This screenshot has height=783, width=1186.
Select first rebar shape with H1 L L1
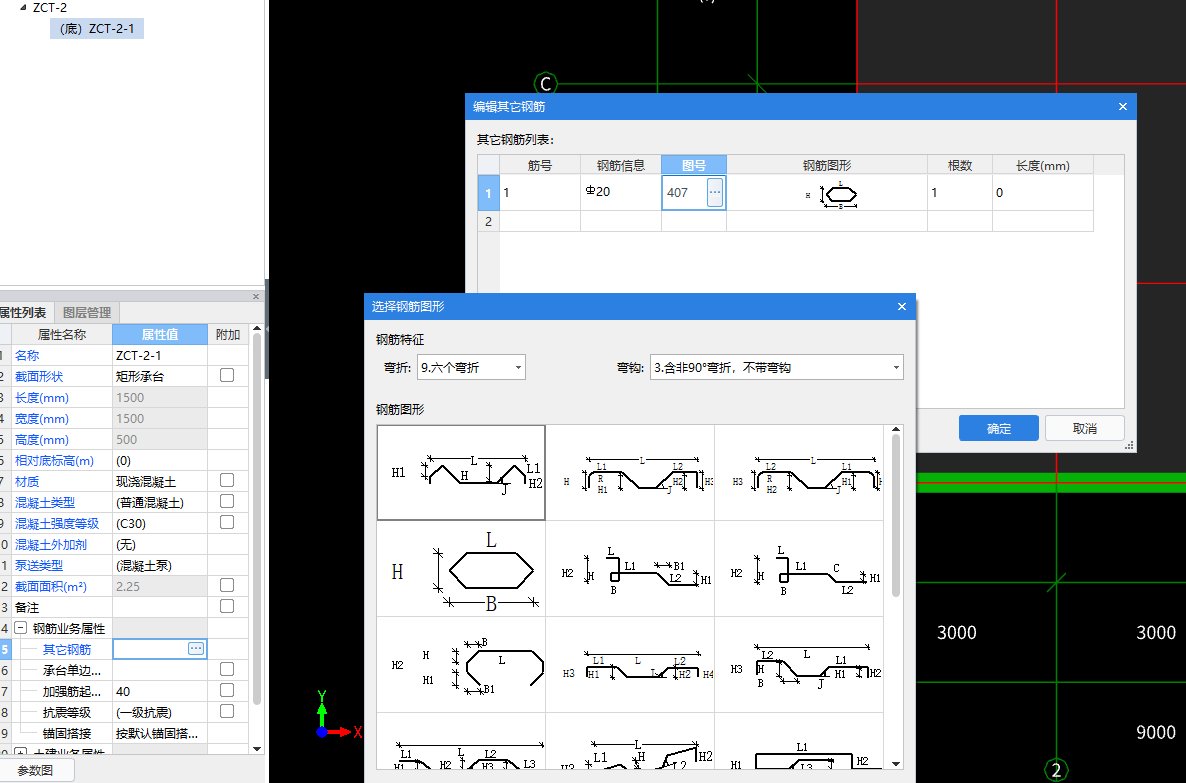[x=461, y=473]
